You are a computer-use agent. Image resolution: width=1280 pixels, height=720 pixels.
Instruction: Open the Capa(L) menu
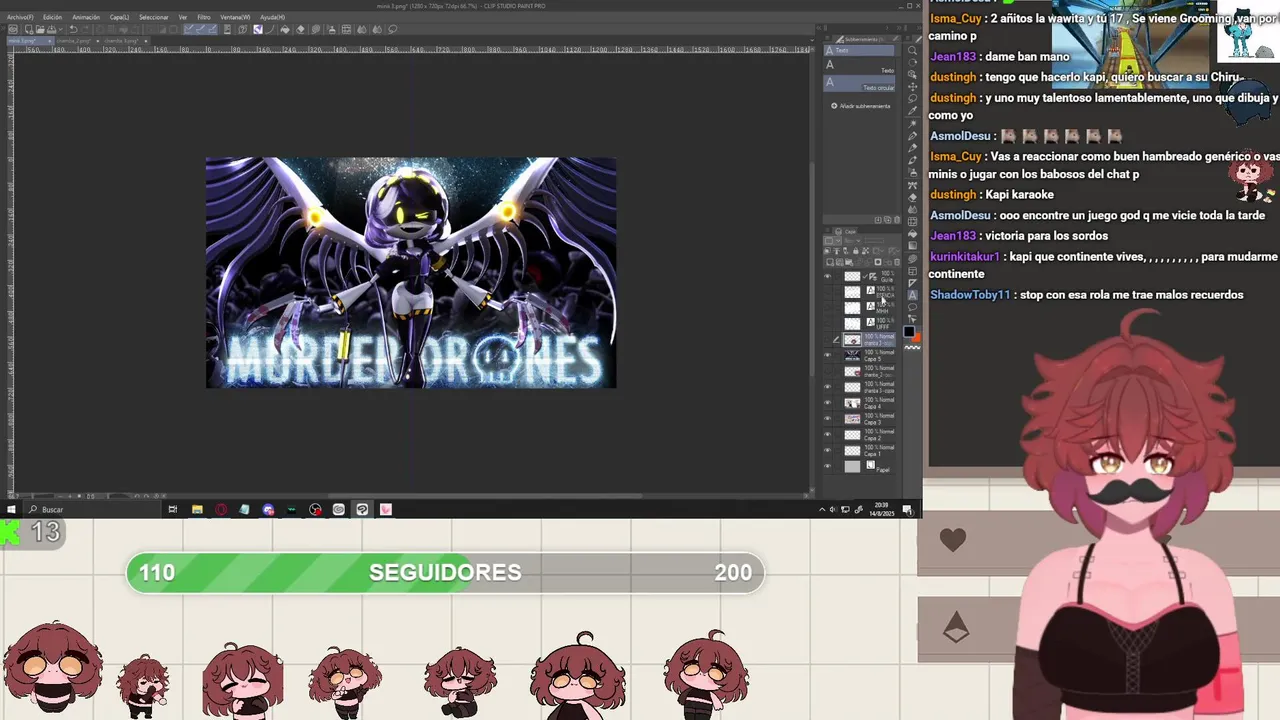coord(119,17)
